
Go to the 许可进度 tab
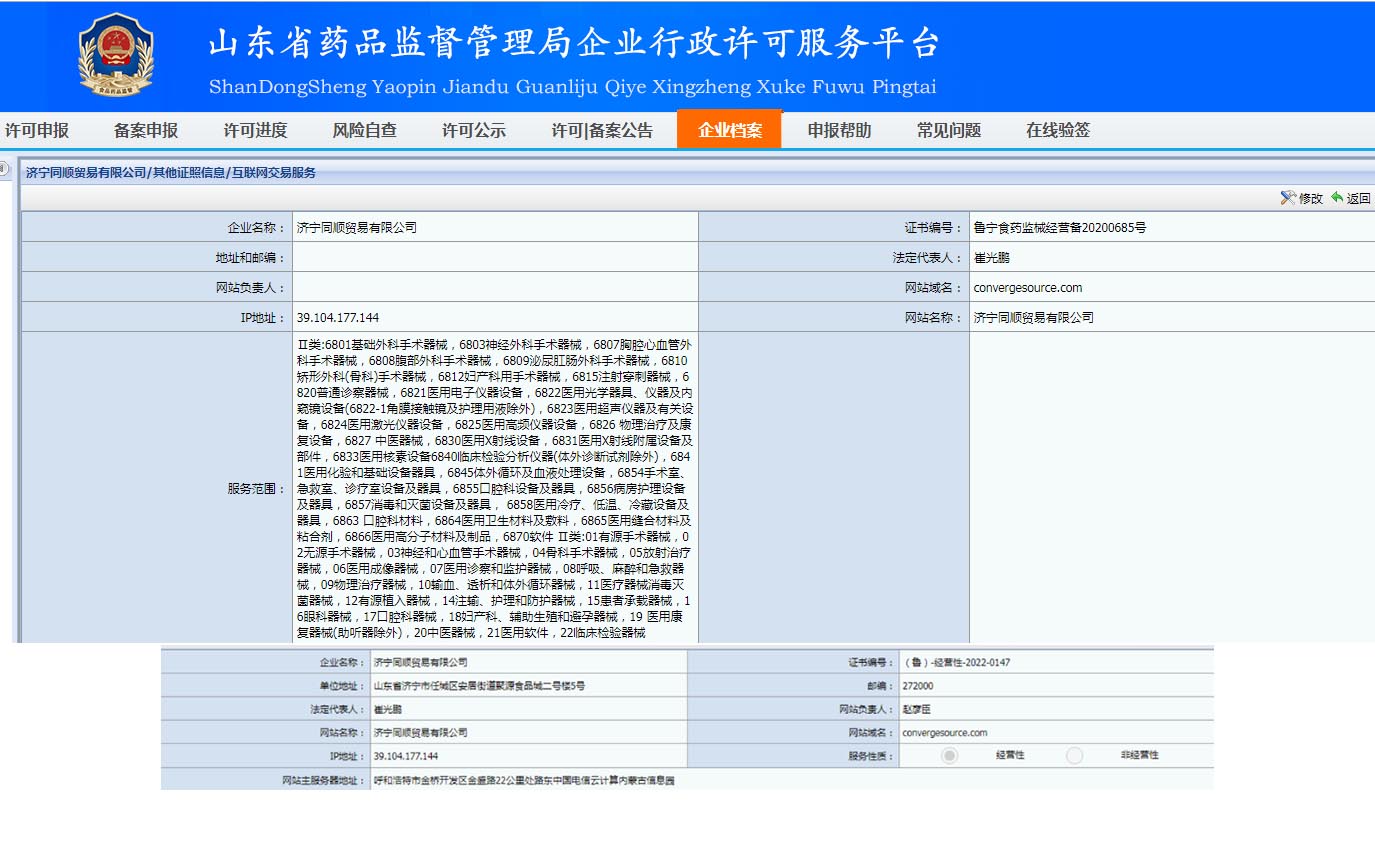tap(255, 130)
